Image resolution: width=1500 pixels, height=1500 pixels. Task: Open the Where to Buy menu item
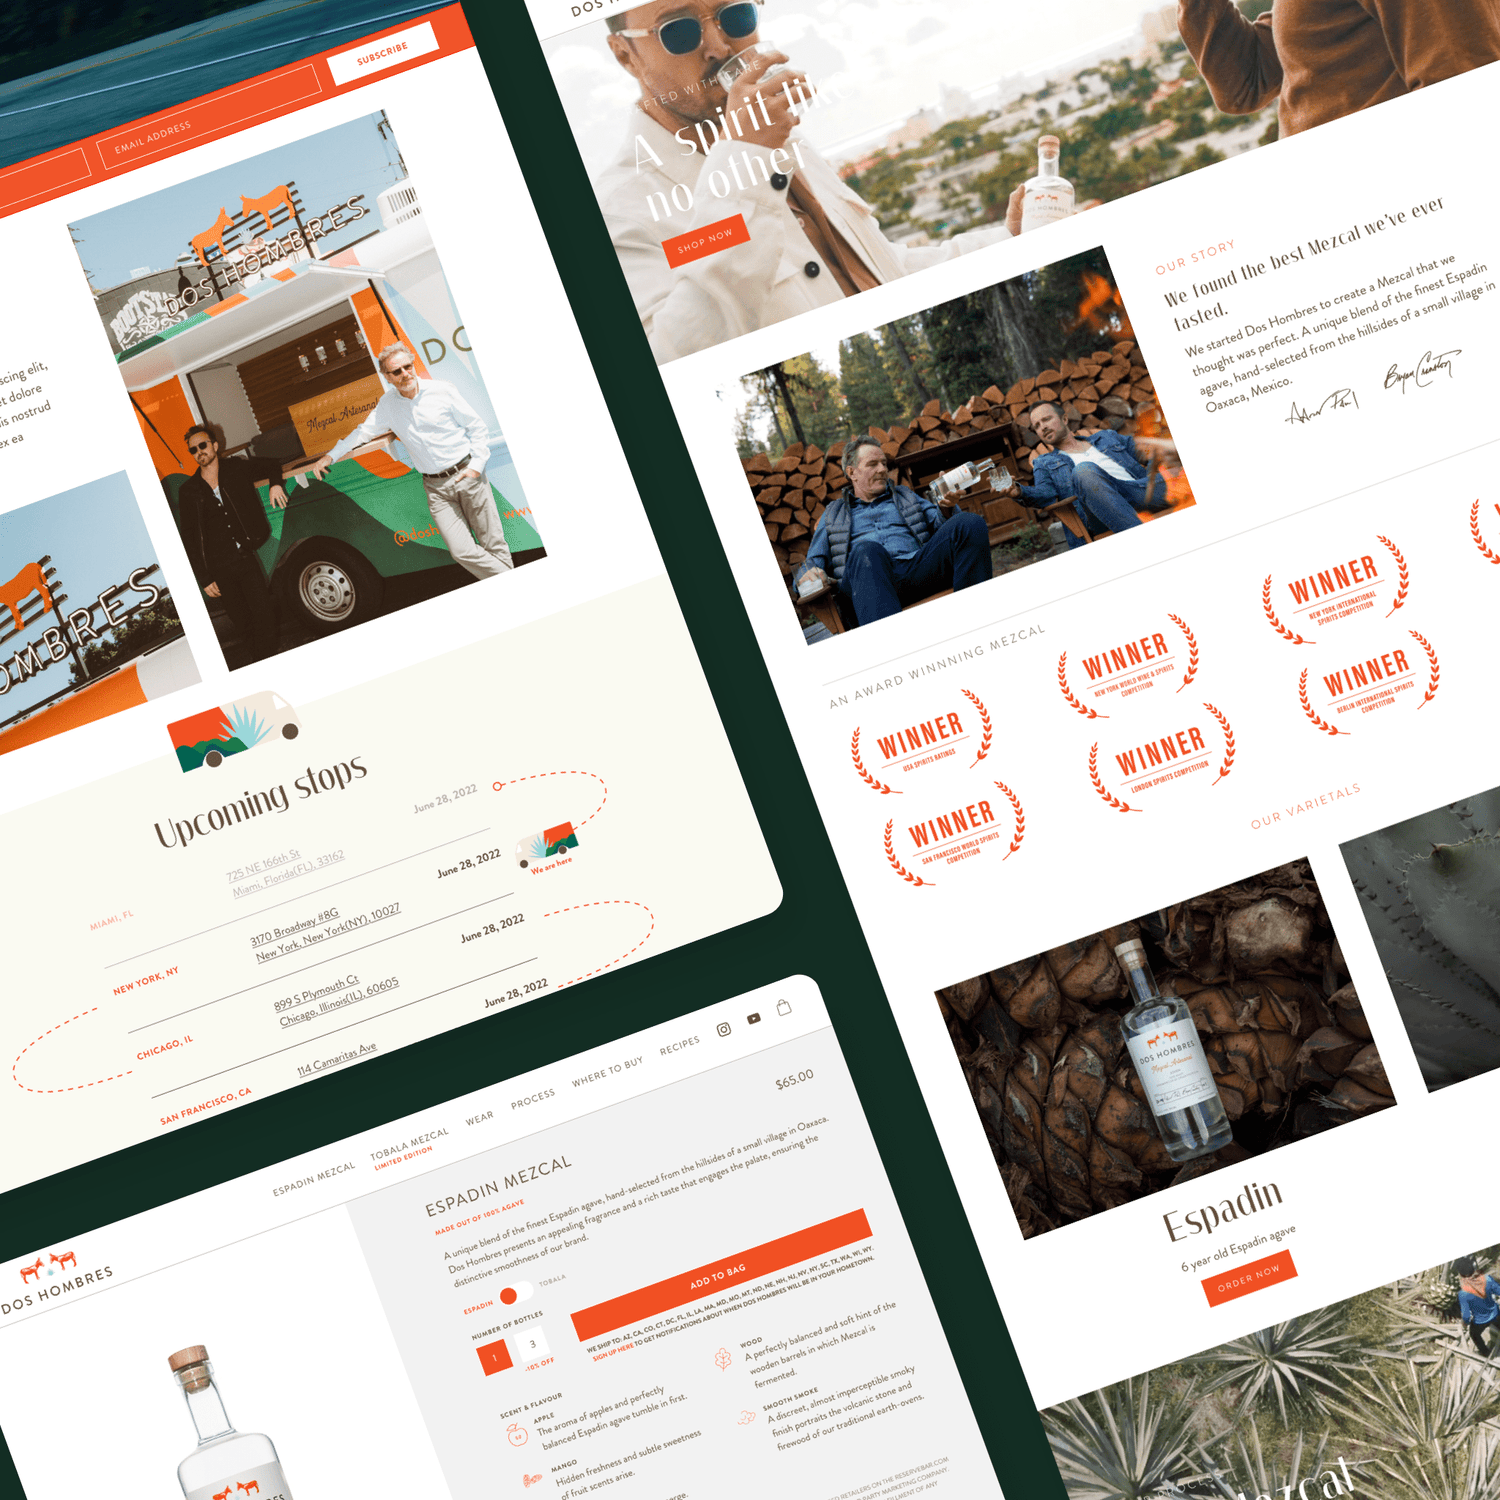[x=607, y=1072]
